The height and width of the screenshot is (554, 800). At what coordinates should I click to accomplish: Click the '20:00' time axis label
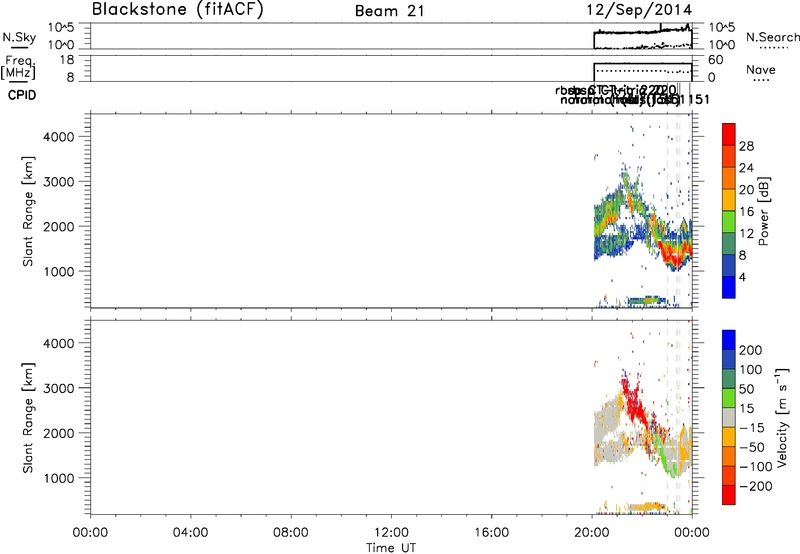tap(592, 533)
